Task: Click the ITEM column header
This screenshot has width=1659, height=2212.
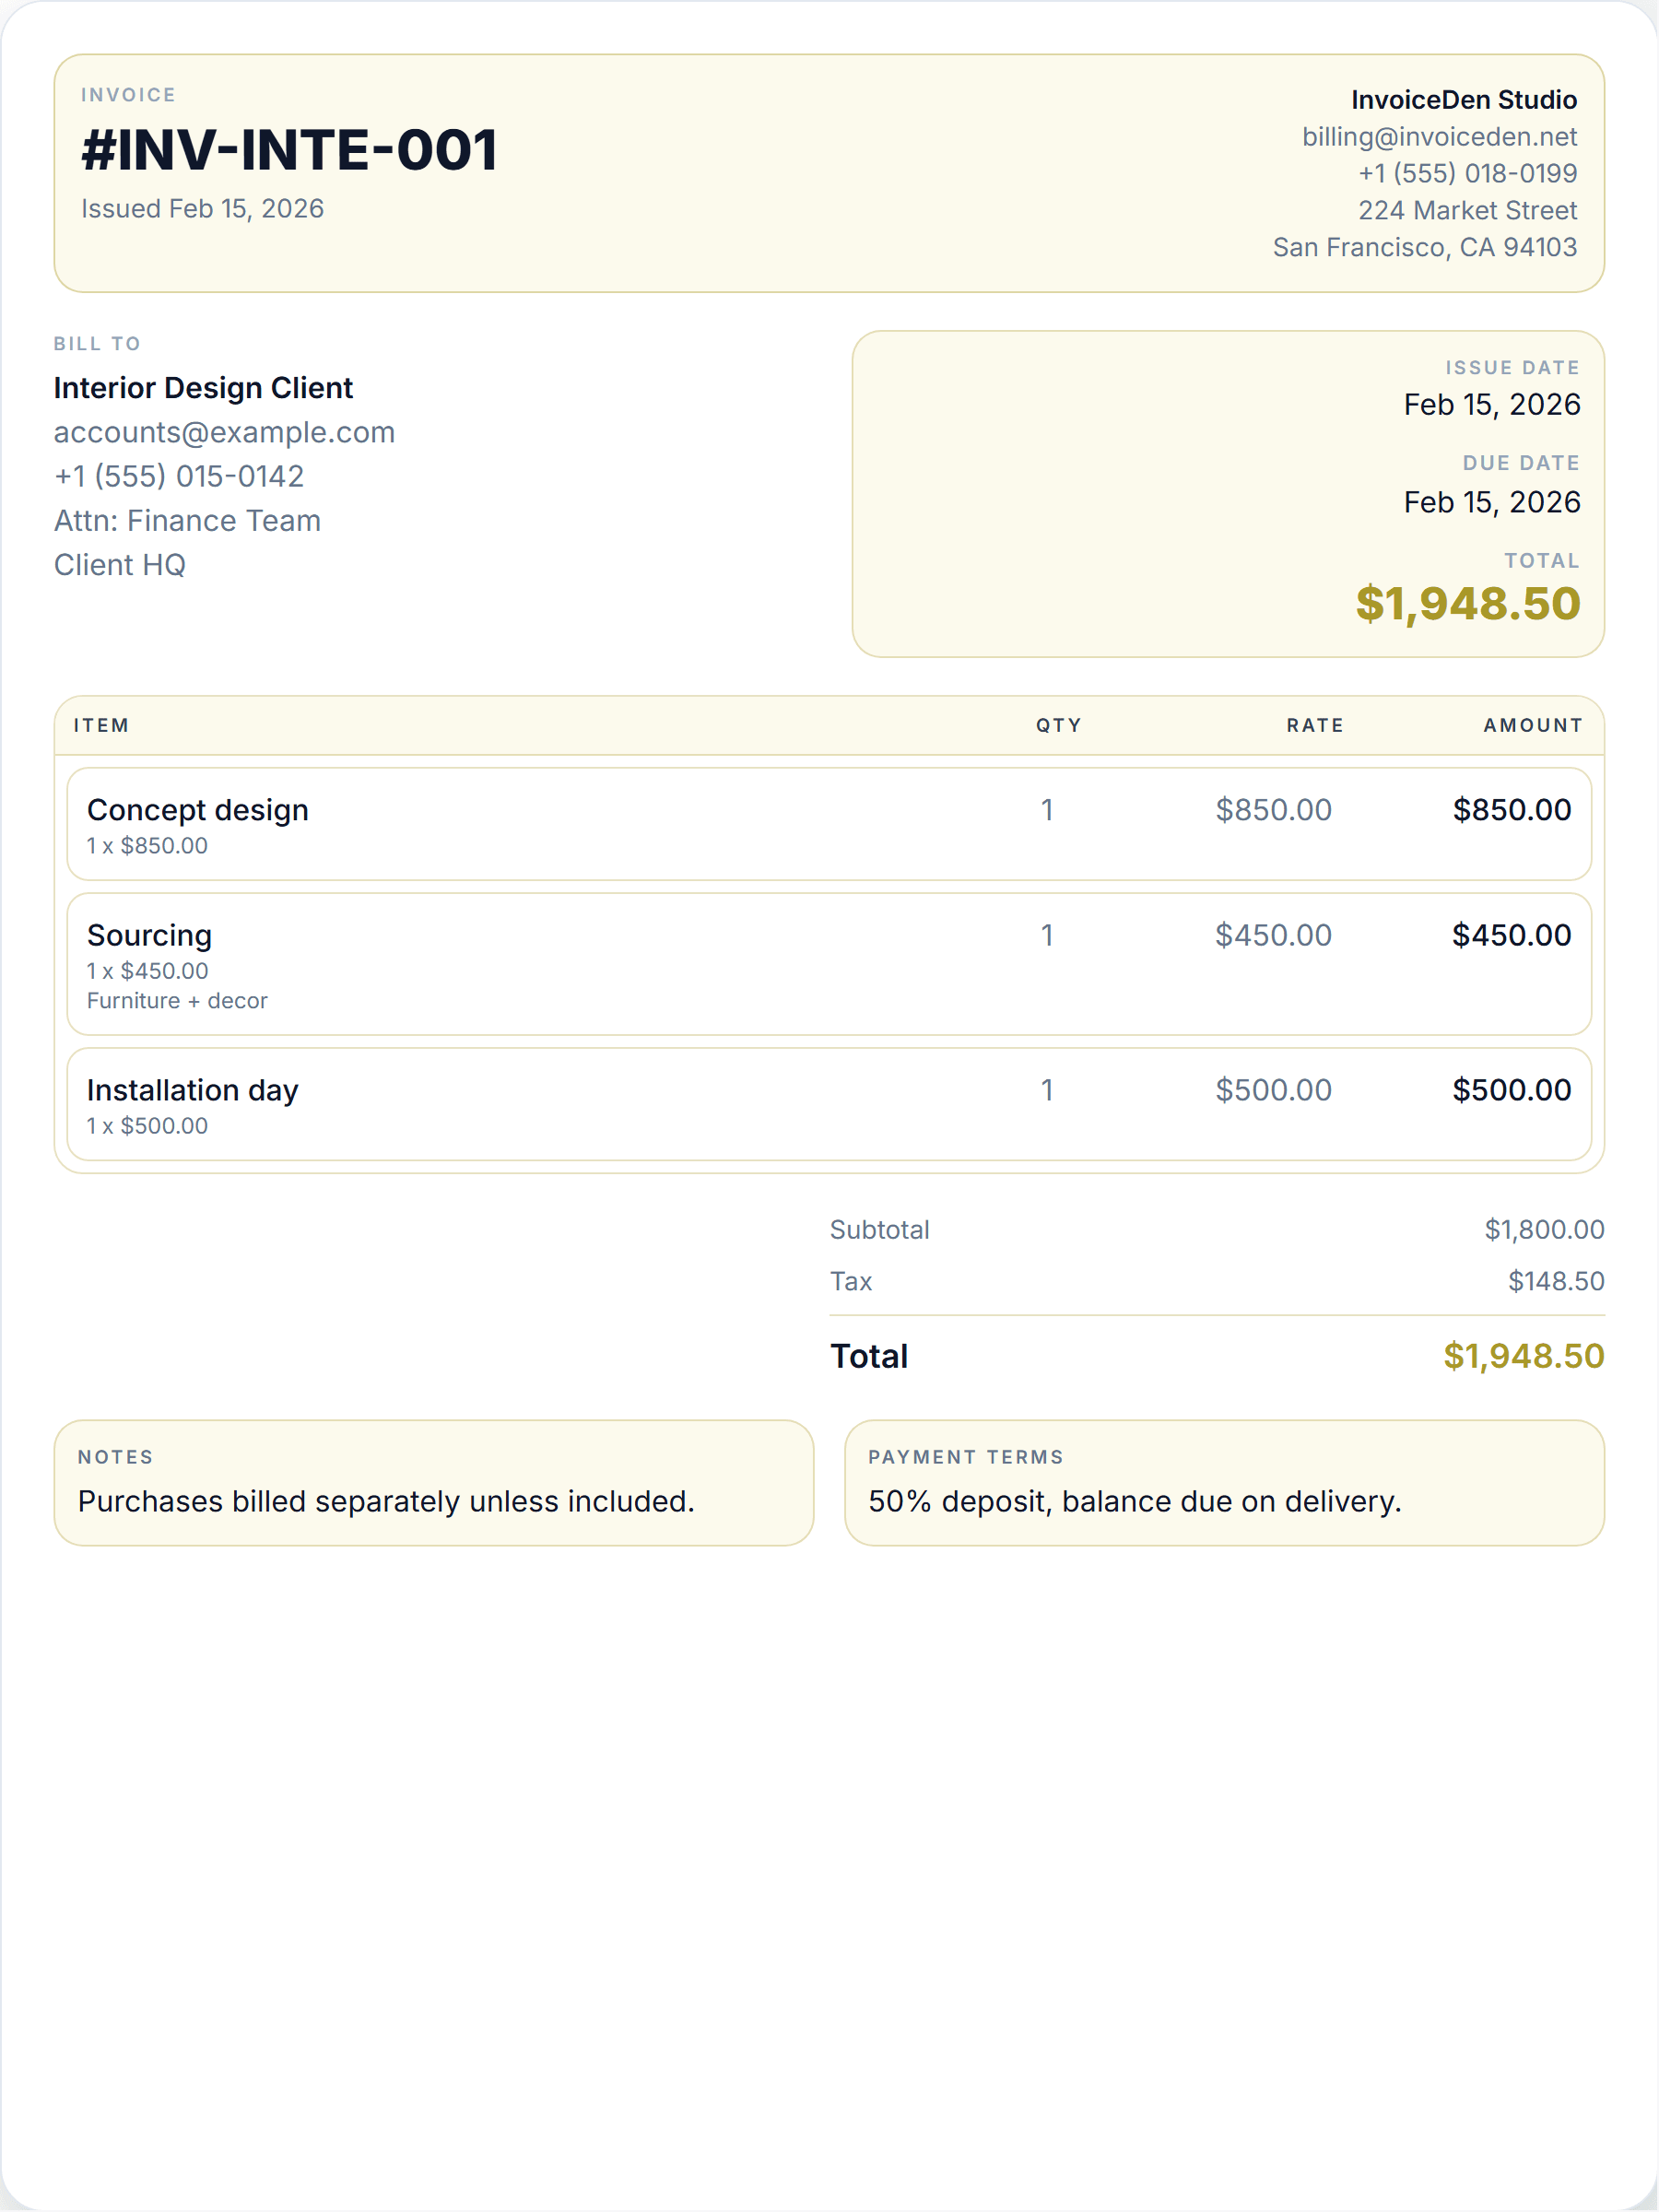Action: [x=101, y=725]
